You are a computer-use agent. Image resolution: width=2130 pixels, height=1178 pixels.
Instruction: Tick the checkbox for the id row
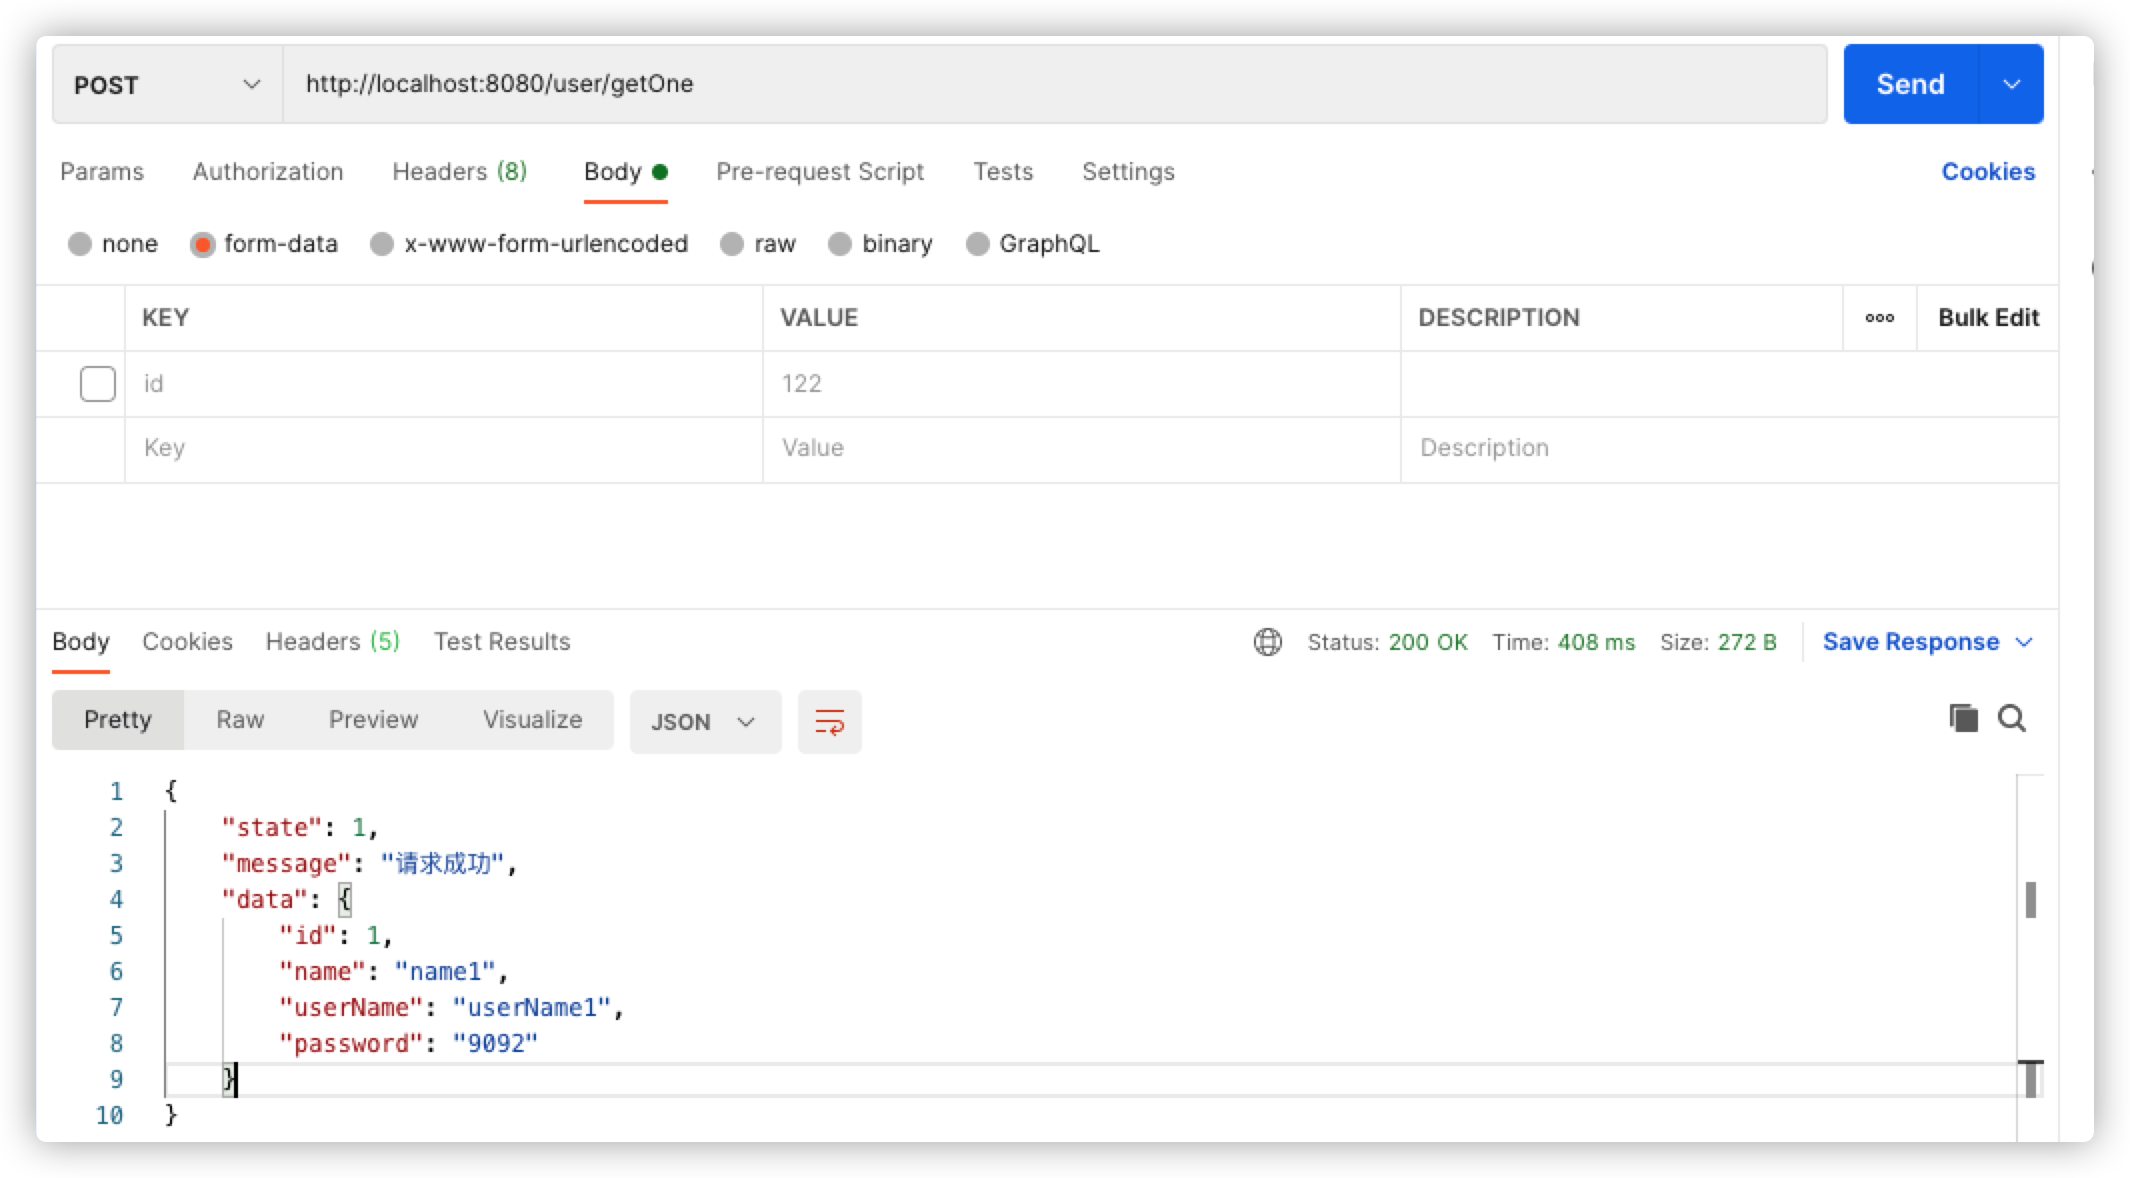(97, 384)
